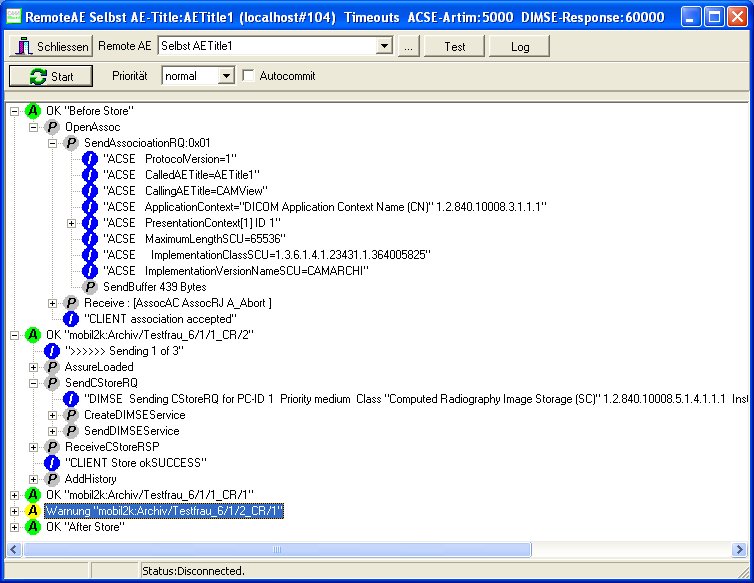Expand the Warnung Testfrau_6/1/2_CR/1 node
Viewport: 754px width, 583px height.
coord(14,511)
